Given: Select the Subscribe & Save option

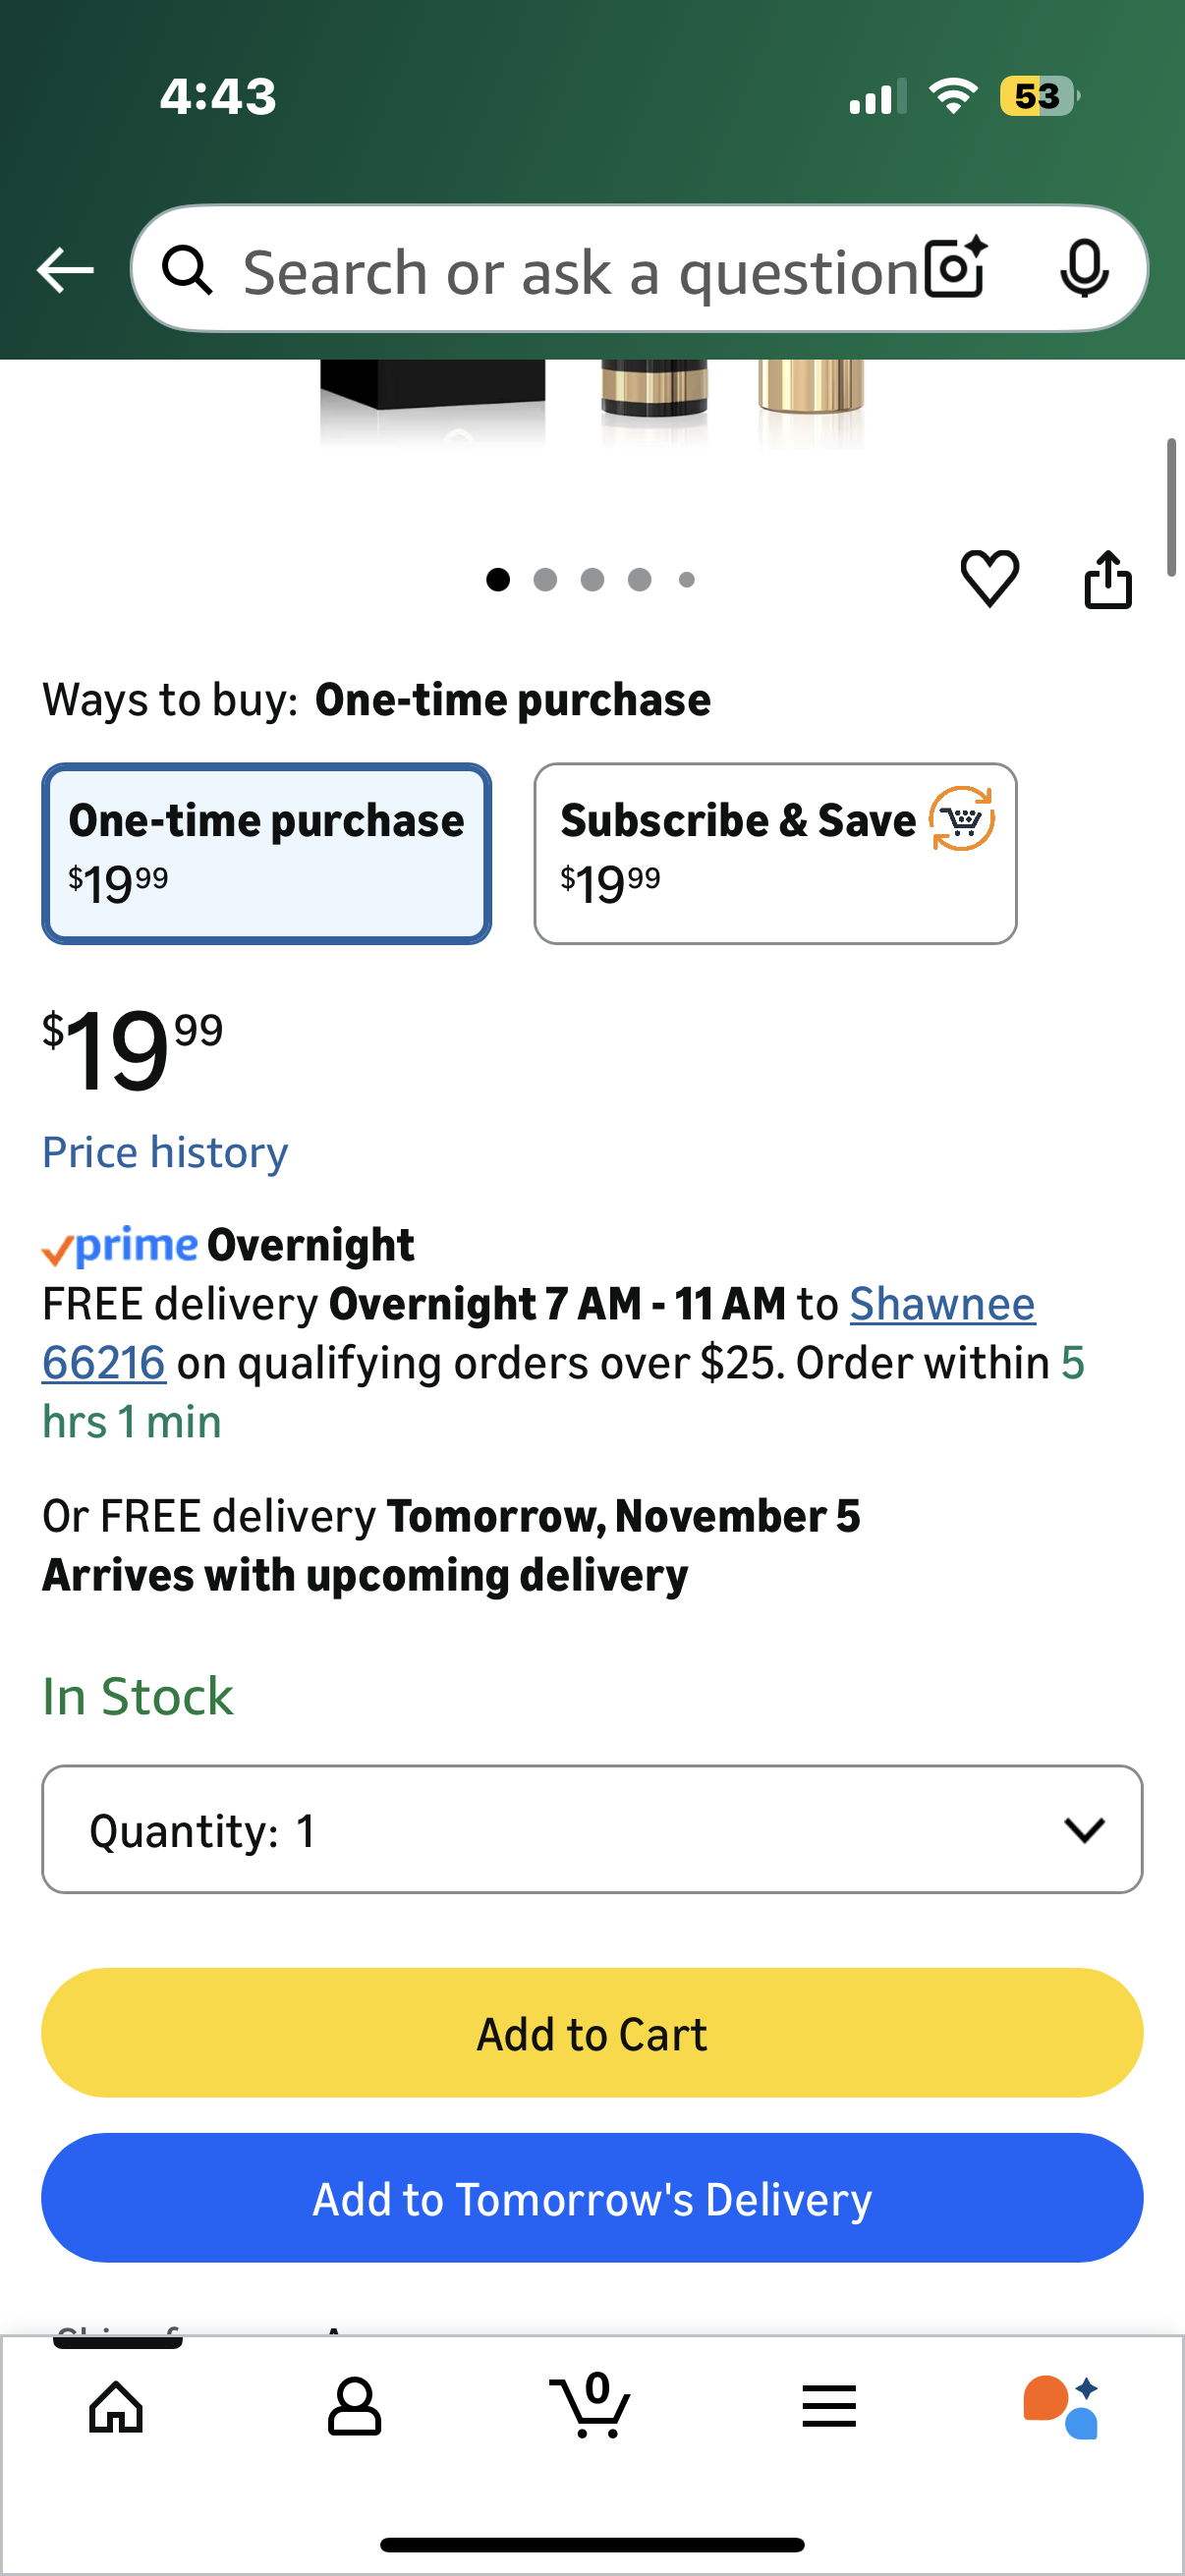Looking at the screenshot, I should coord(775,853).
